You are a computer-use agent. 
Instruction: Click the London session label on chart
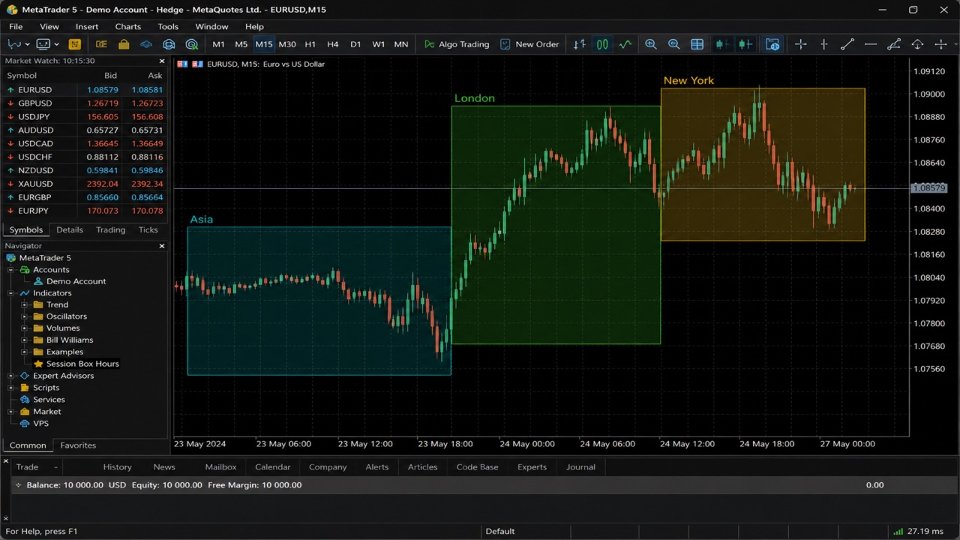474,98
